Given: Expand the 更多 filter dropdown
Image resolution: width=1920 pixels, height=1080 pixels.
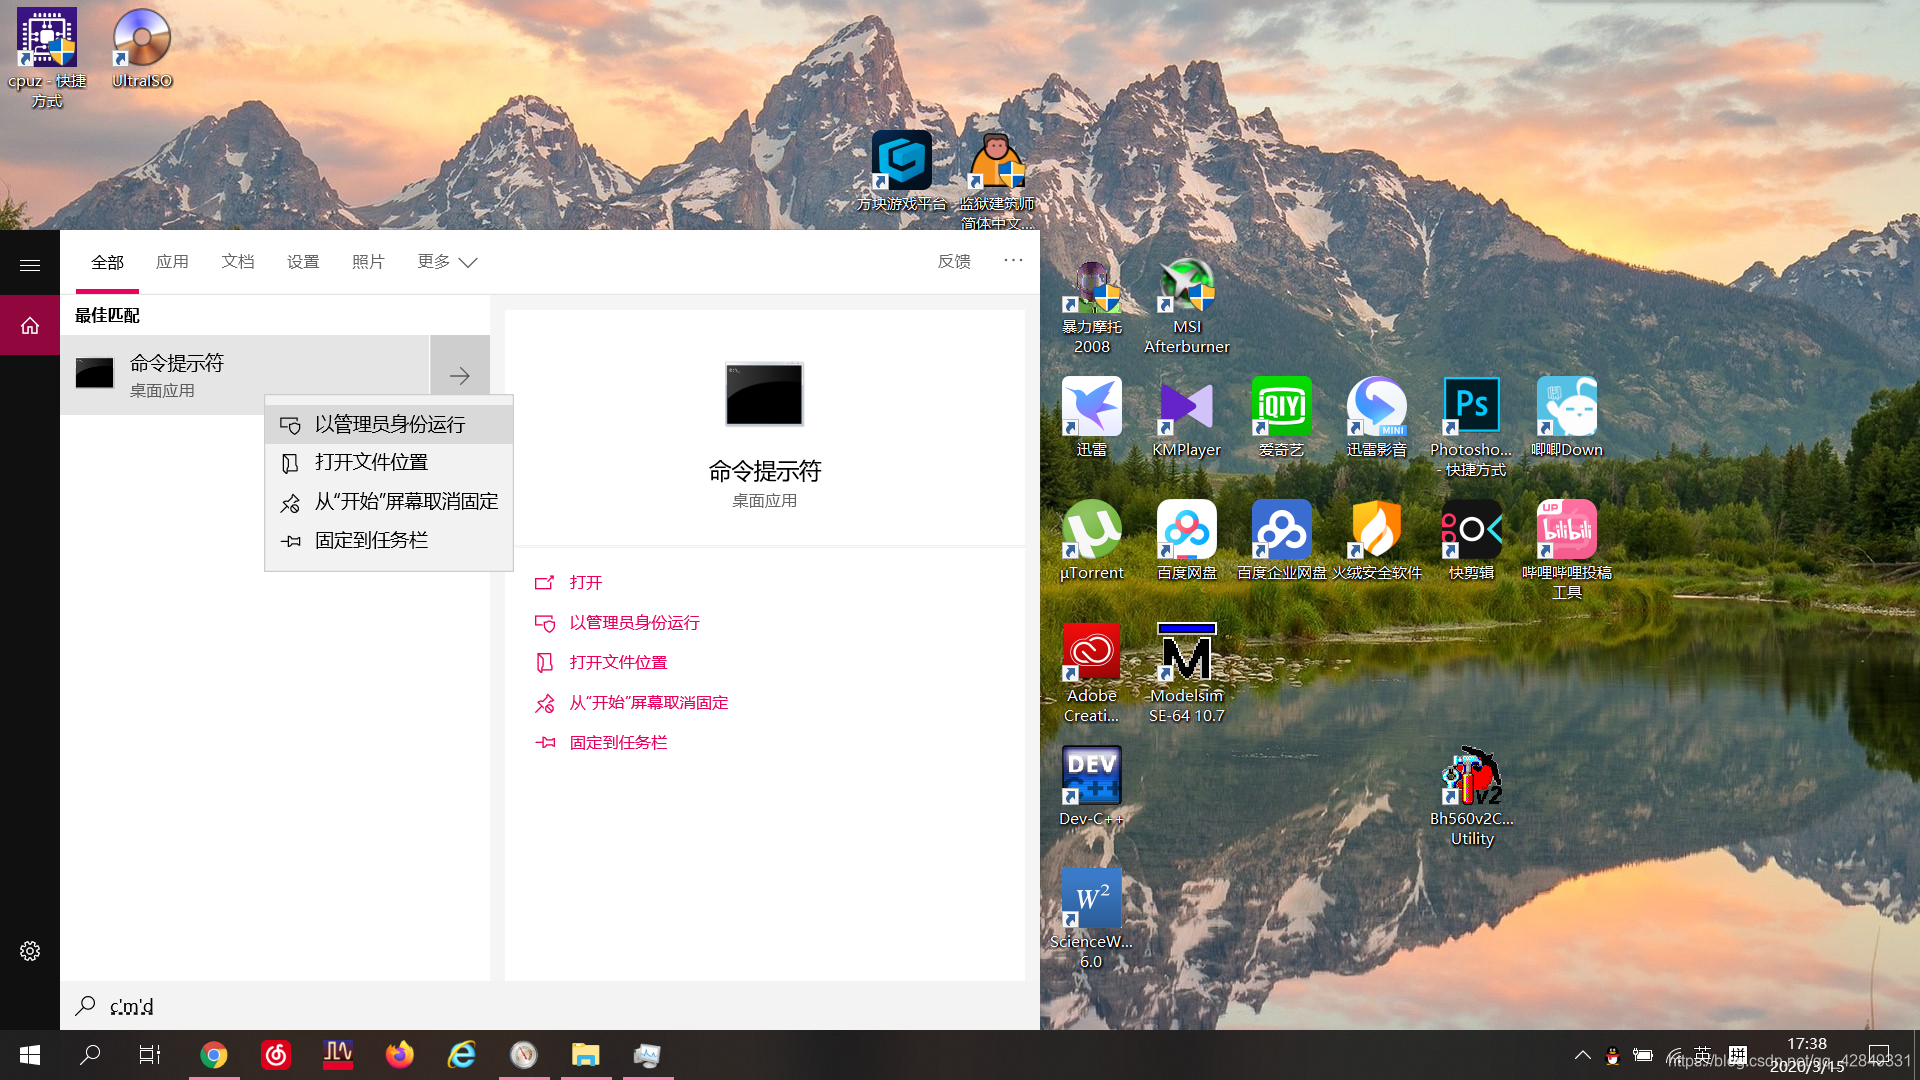Looking at the screenshot, I should [x=447, y=262].
